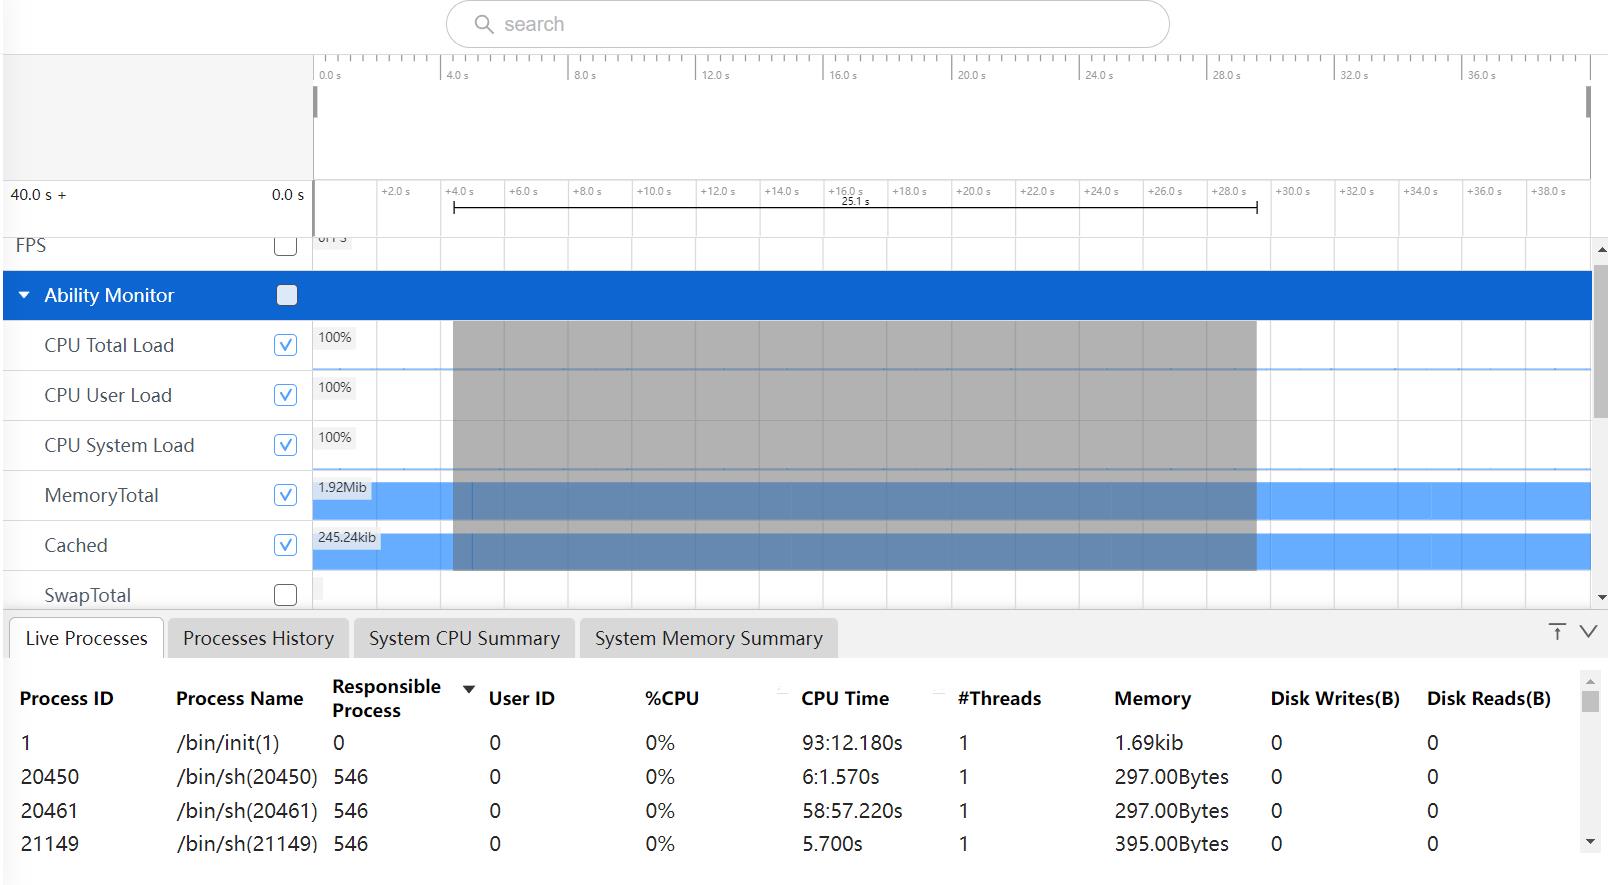Toggle the MemoryTotal row checkbox

[x=285, y=495]
